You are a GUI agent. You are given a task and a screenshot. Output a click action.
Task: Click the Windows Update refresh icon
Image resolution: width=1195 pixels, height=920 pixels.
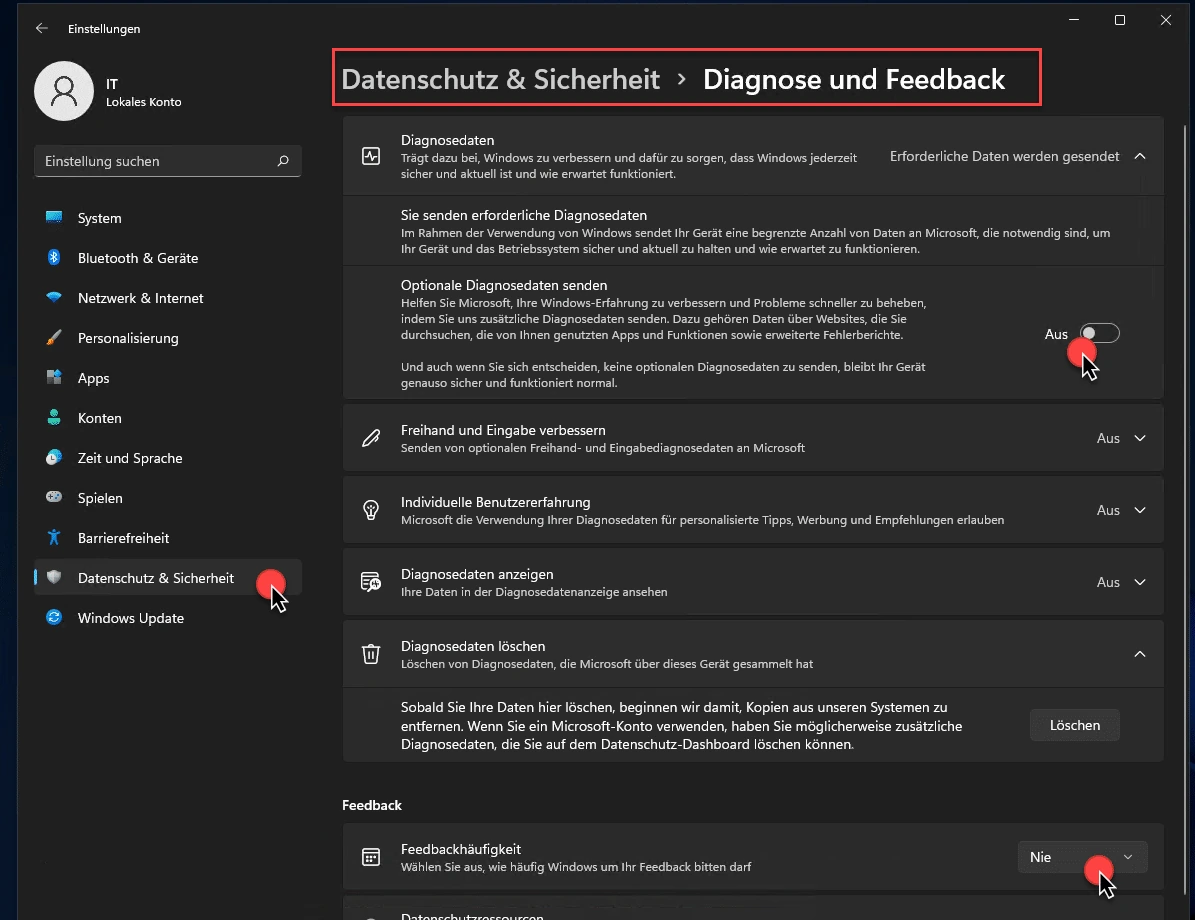click(x=54, y=617)
